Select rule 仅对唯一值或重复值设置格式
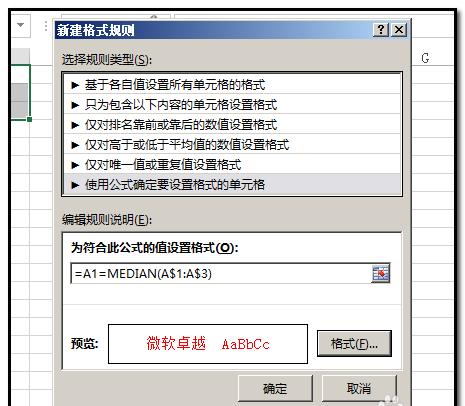The width and height of the screenshot is (465, 406). [x=232, y=164]
